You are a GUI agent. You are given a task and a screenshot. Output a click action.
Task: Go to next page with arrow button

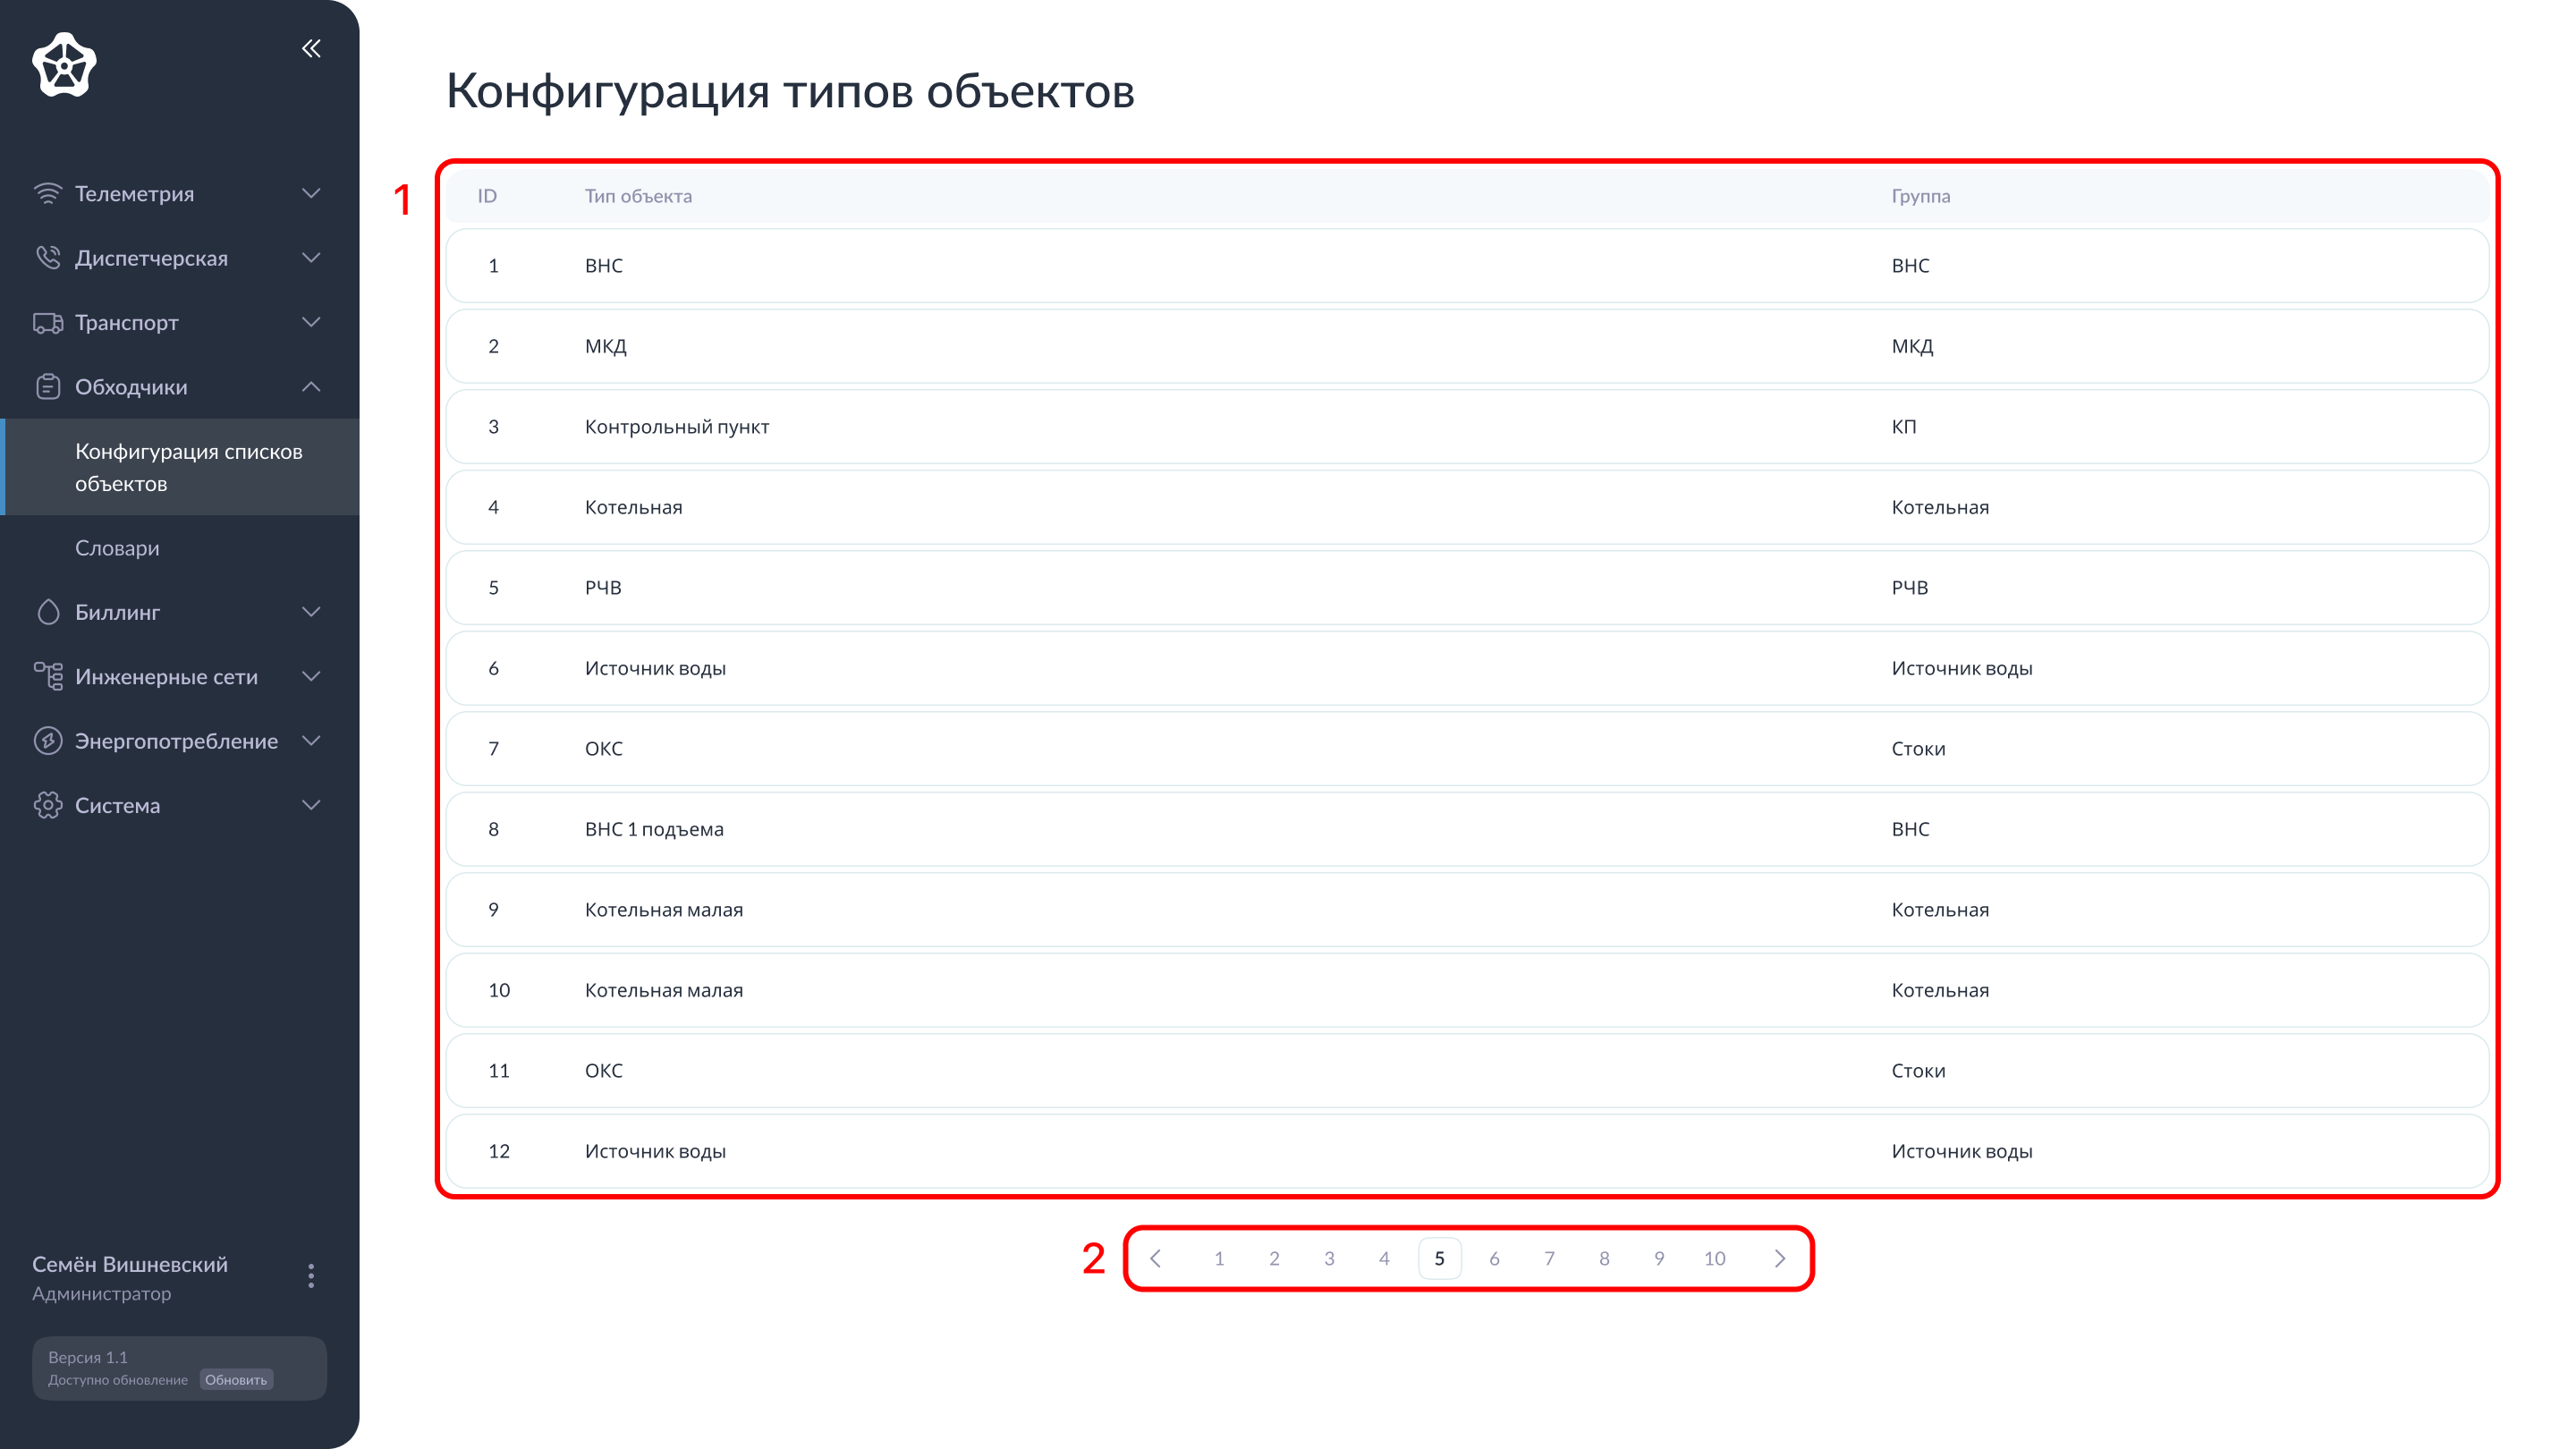coord(1779,1259)
